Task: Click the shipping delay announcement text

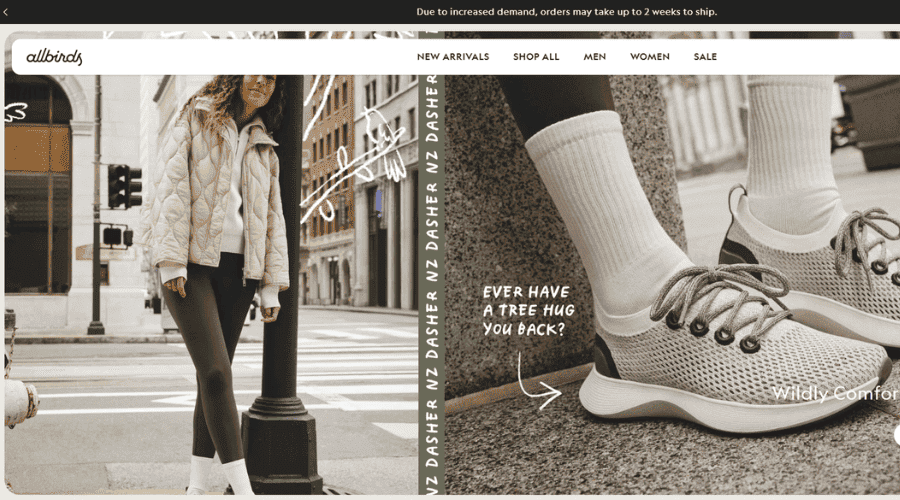Action: (567, 12)
